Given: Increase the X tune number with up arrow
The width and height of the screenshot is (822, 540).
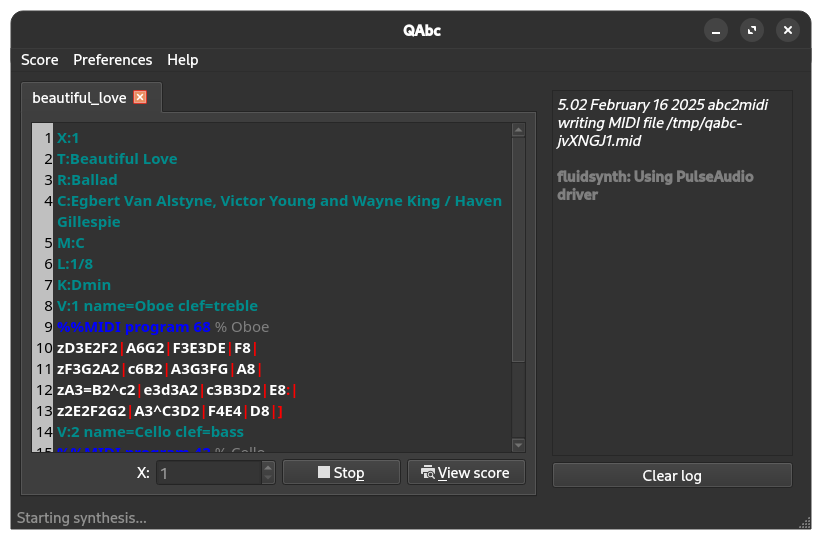Looking at the screenshot, I should (x=267, y=467).
